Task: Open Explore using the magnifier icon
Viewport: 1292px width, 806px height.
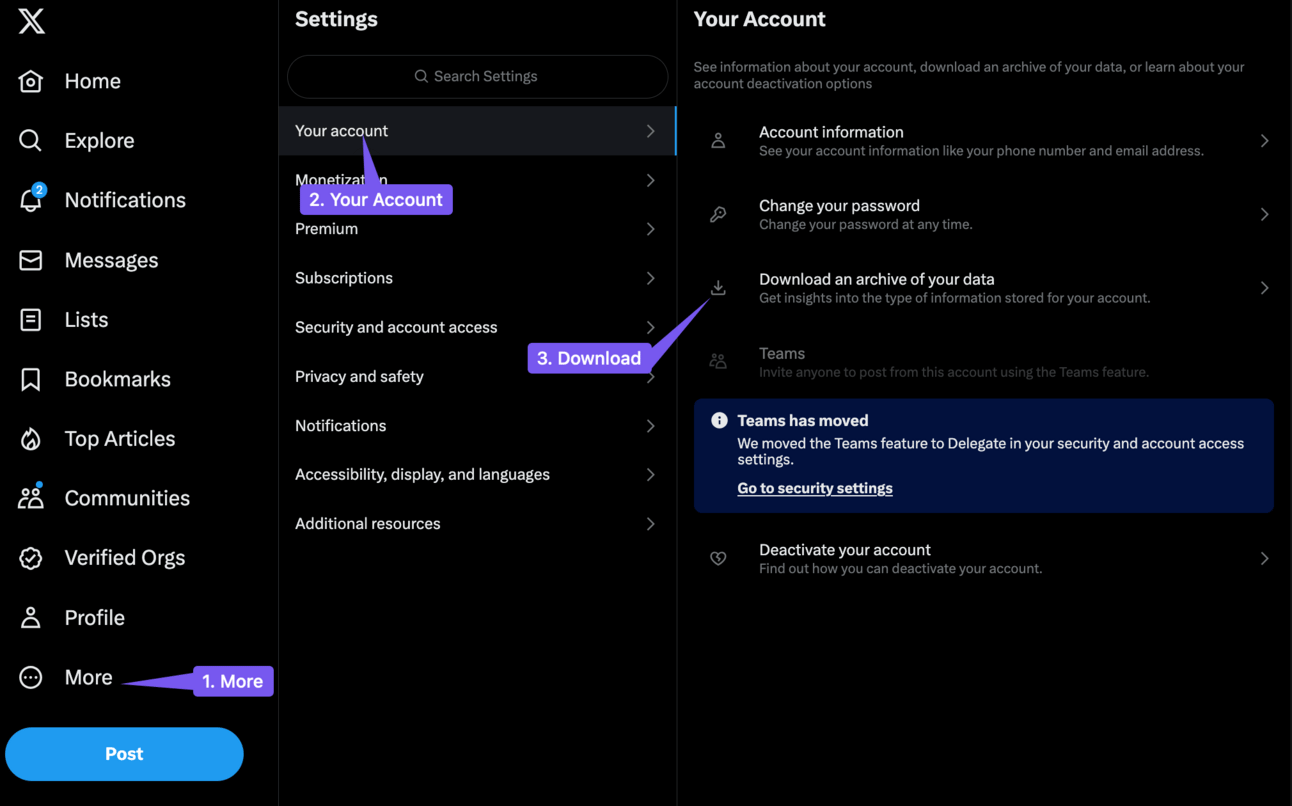Action: 31,141
